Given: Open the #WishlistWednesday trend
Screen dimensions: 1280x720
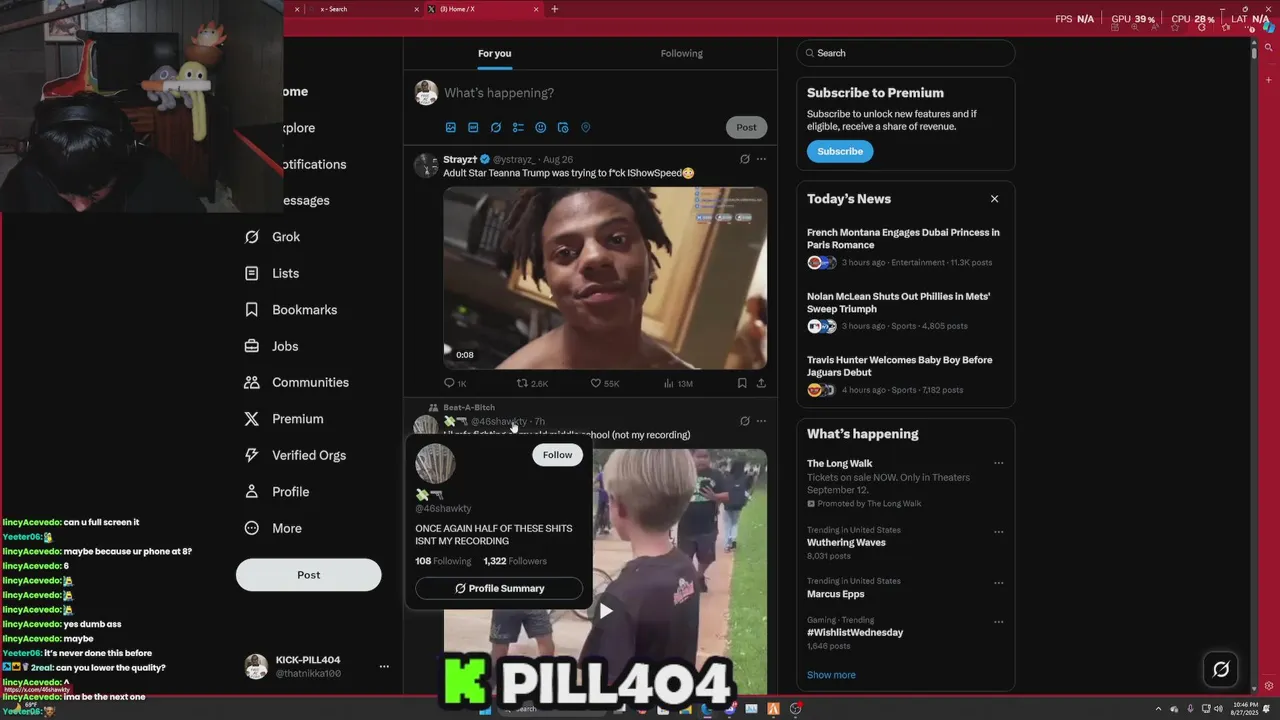Looking at the screenshot, I should 855,632.
